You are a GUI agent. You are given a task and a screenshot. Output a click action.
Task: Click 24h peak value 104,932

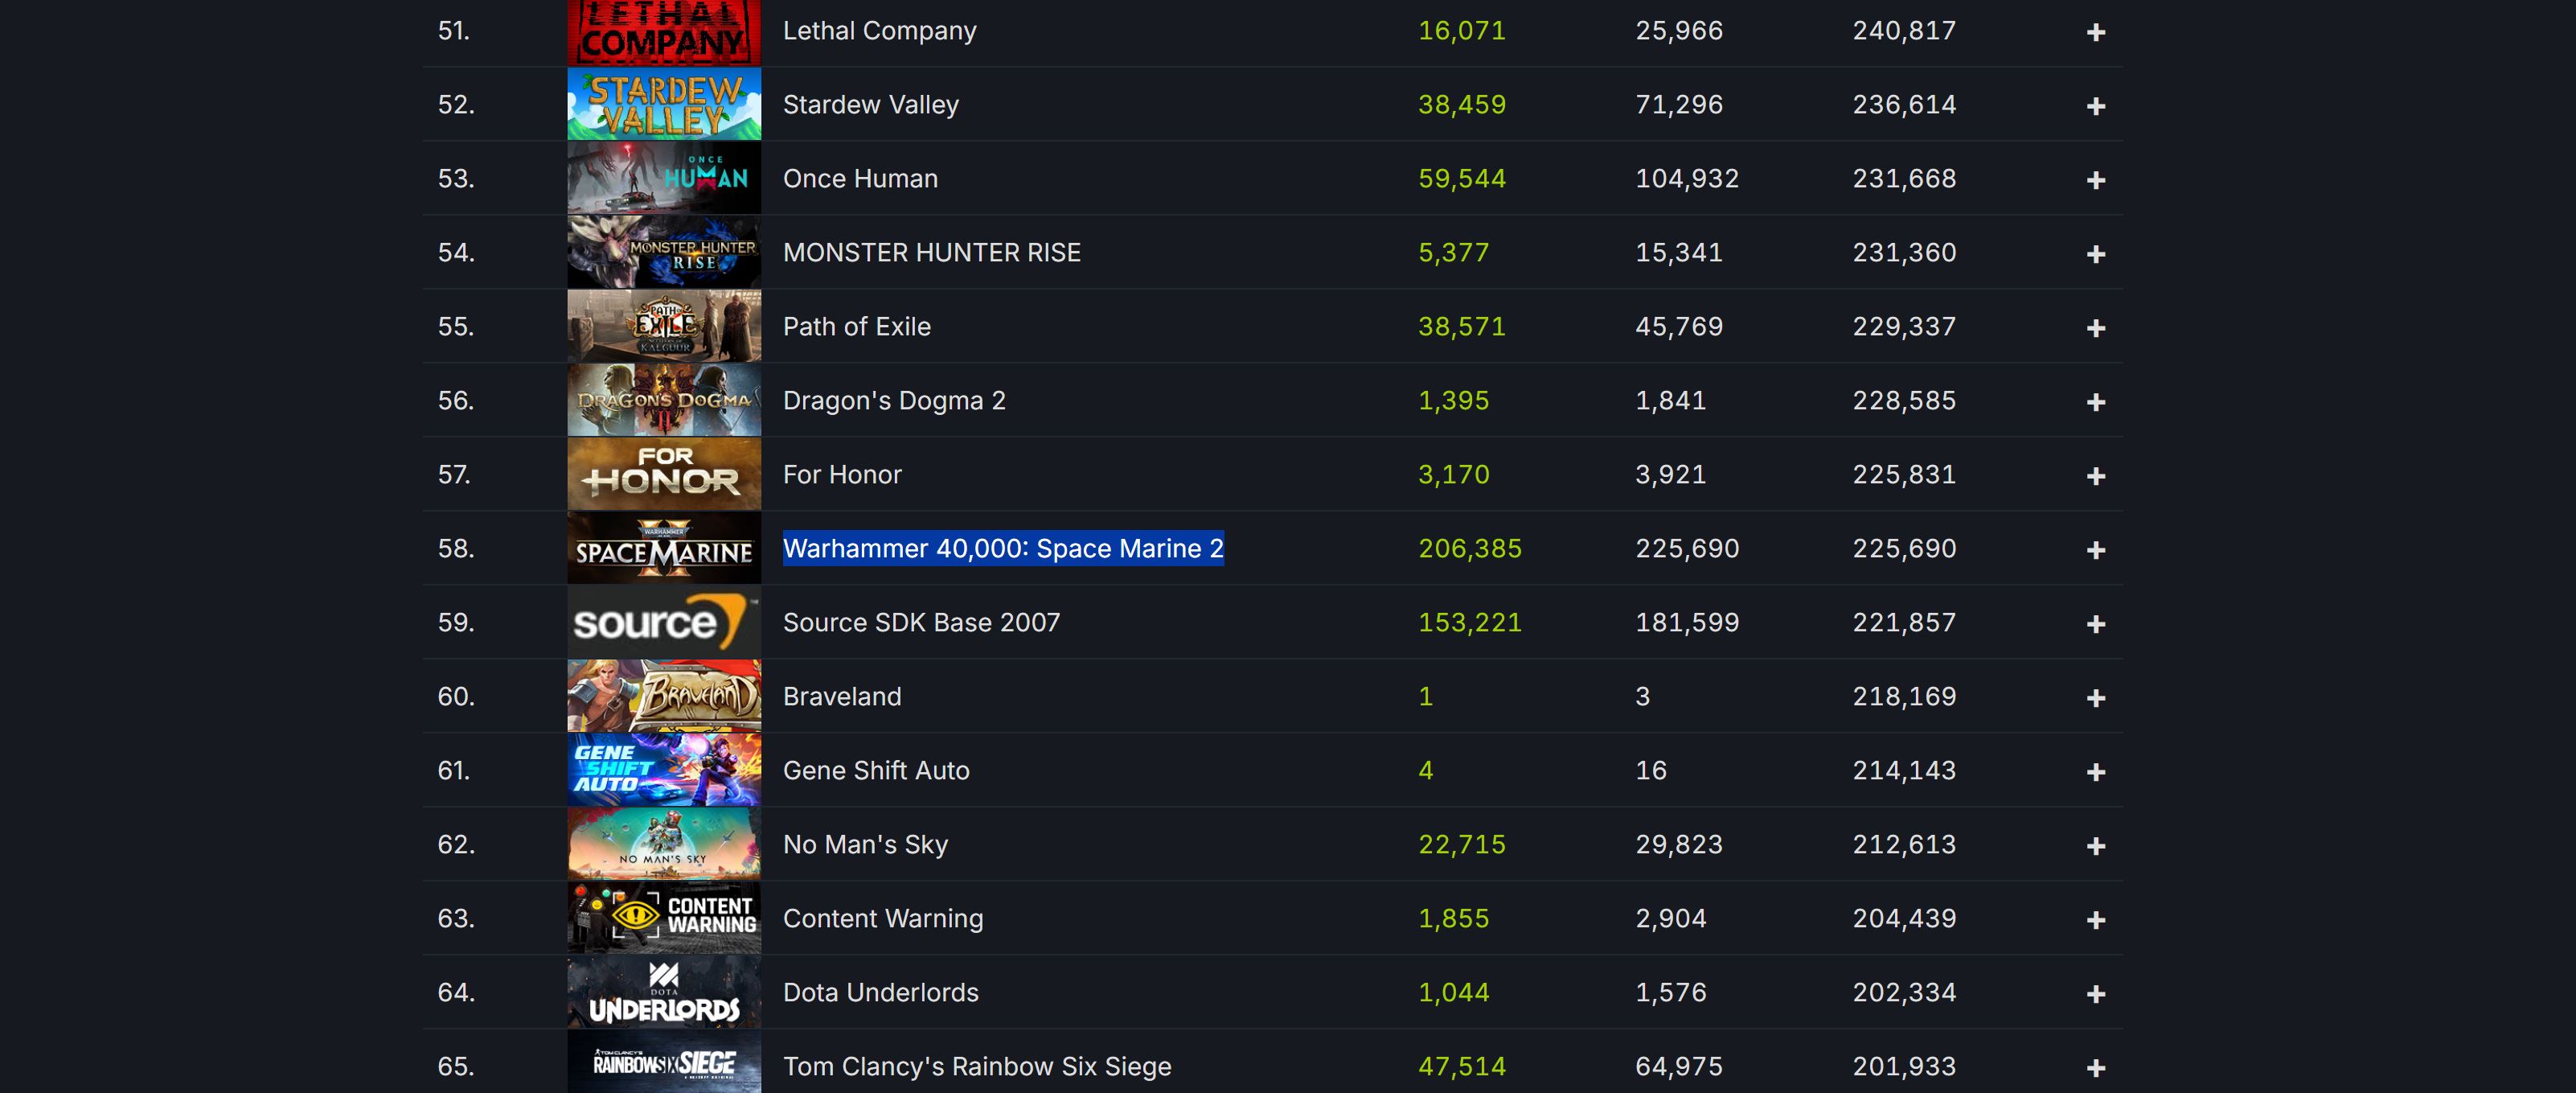click(x=1687, y=179)
